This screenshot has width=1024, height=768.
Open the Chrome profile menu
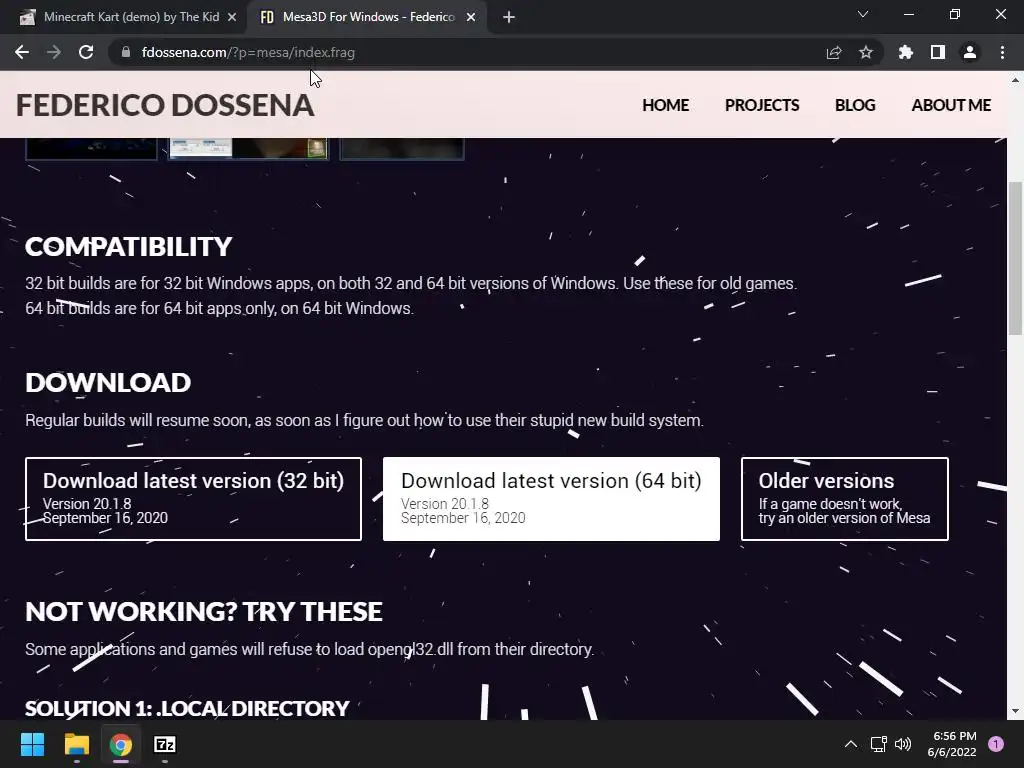click(x=970, y=52)
